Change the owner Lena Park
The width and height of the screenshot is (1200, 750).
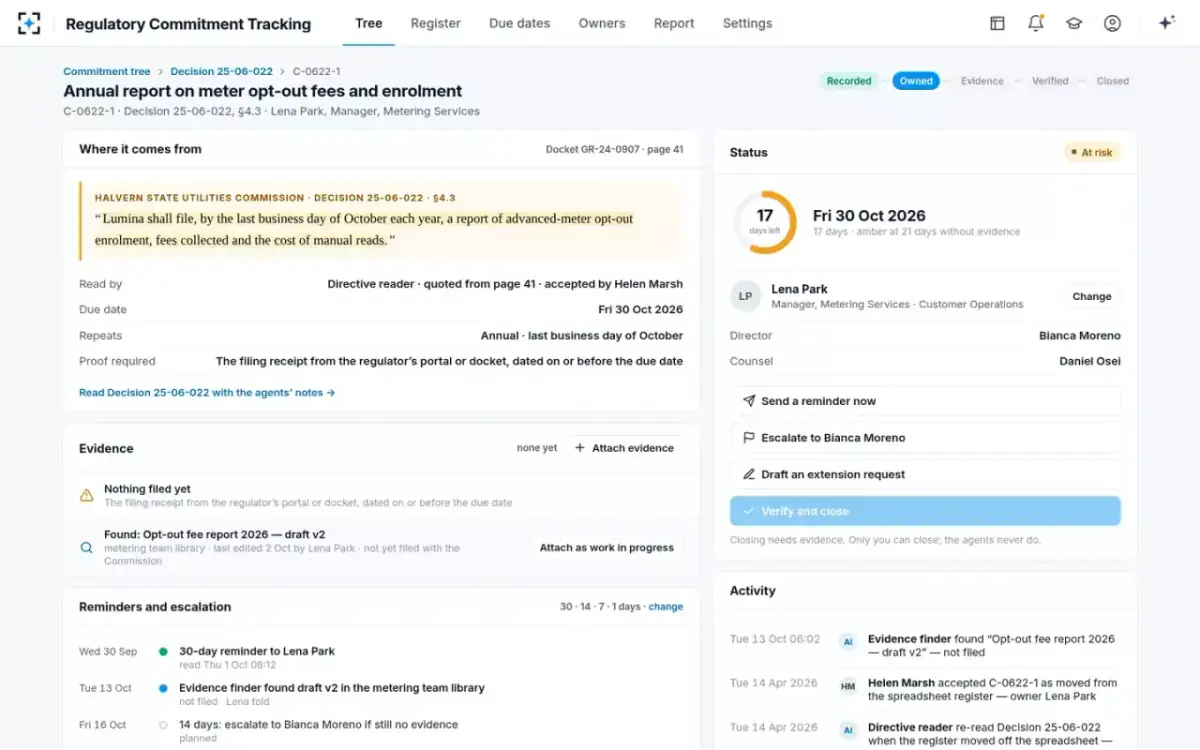coord(1091,297)
